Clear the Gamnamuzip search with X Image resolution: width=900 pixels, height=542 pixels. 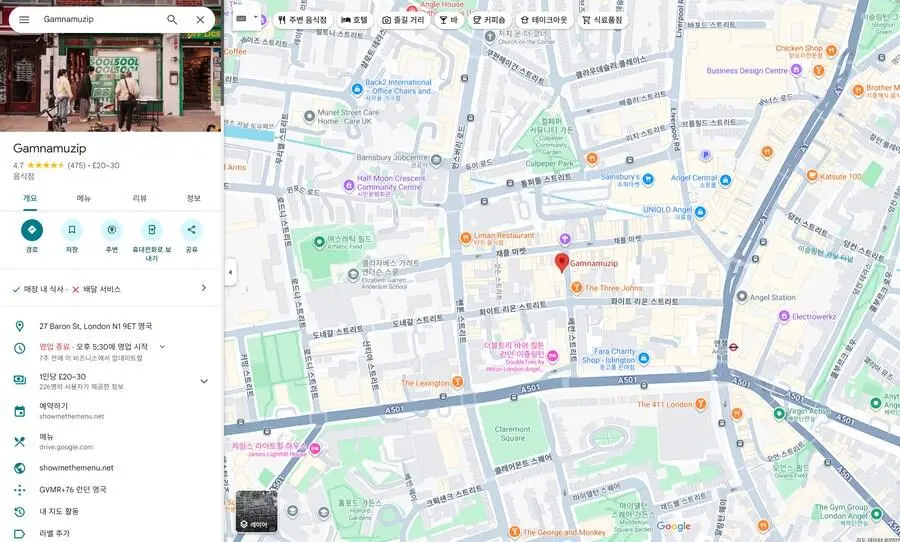pos(200,20)
